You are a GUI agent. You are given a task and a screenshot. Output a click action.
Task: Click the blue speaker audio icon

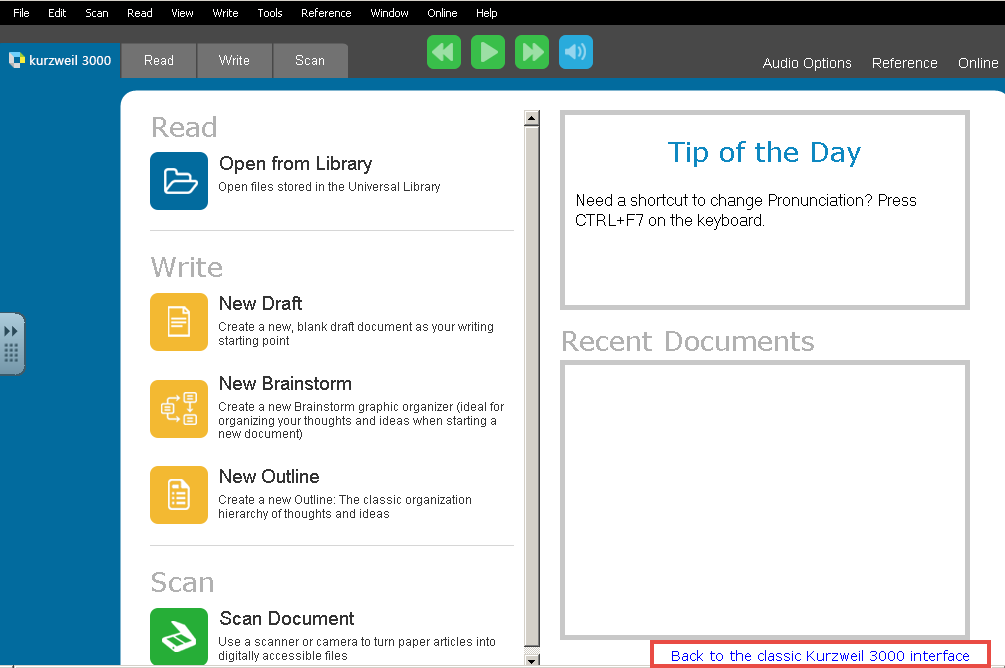coord(576,52)
